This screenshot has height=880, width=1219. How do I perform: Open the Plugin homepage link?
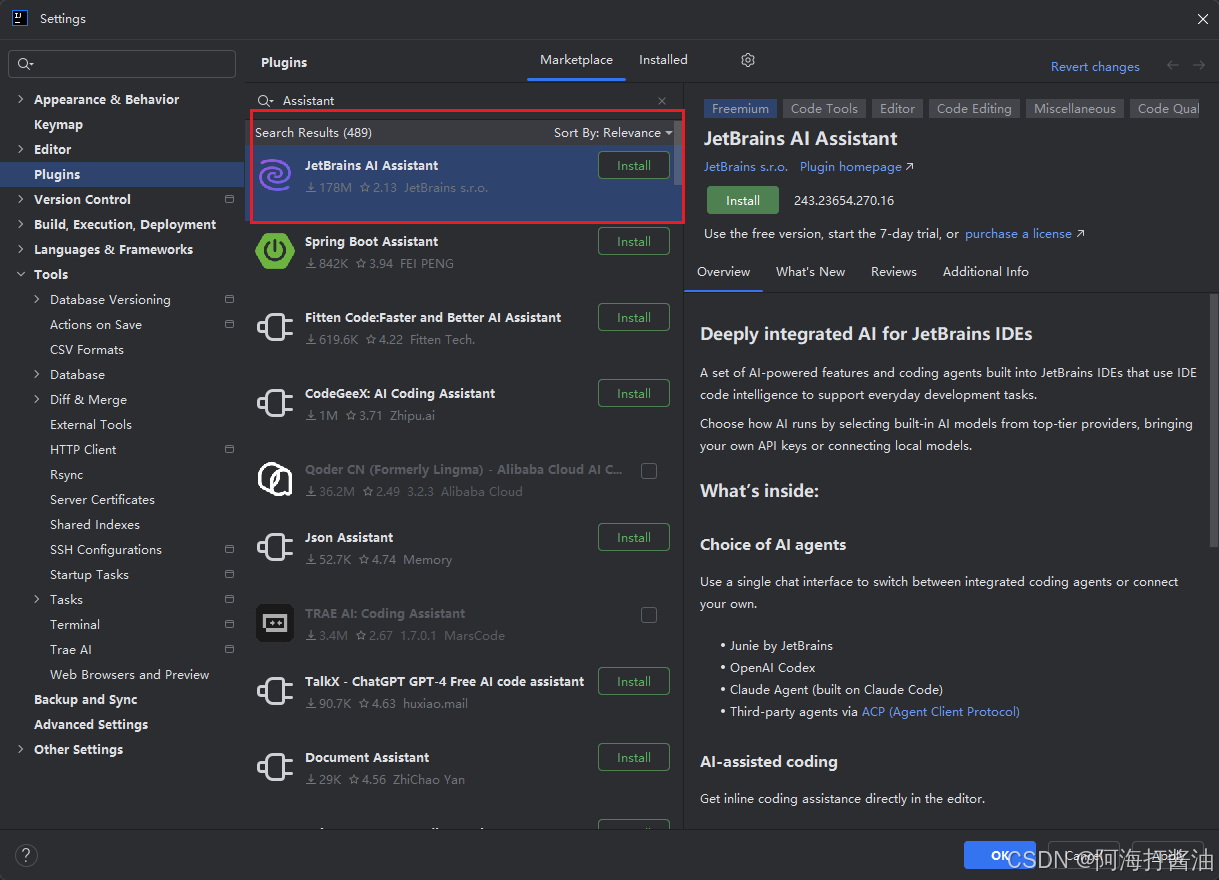coord(857,167)
